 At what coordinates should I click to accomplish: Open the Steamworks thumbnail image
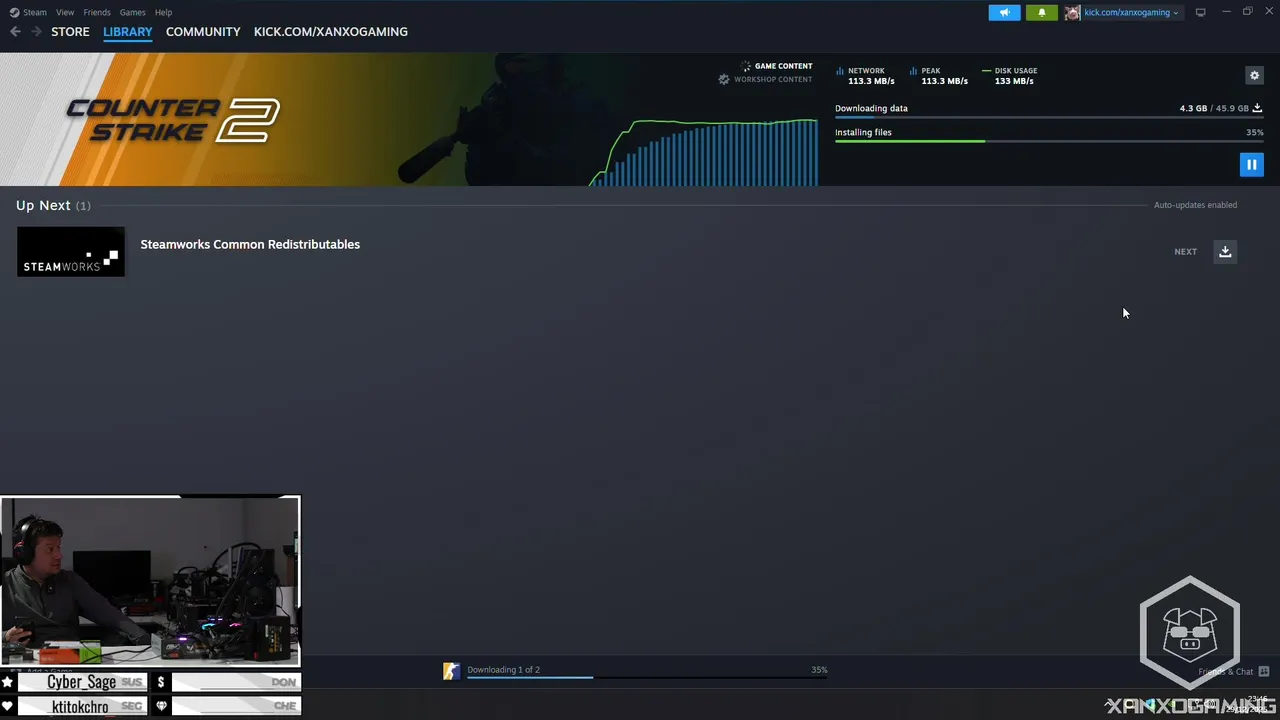click(71, 252)
